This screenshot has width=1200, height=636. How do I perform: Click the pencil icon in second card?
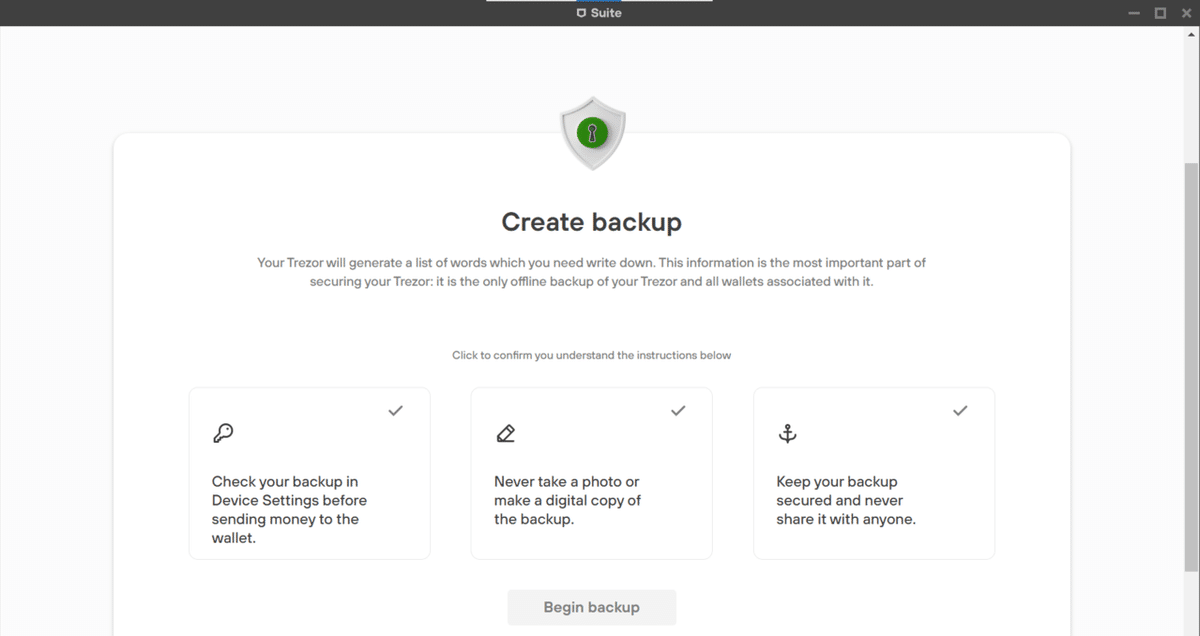505,433
